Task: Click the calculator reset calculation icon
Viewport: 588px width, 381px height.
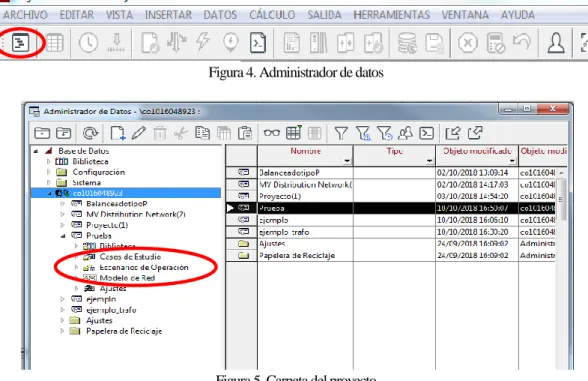Action: coord(495,43)
